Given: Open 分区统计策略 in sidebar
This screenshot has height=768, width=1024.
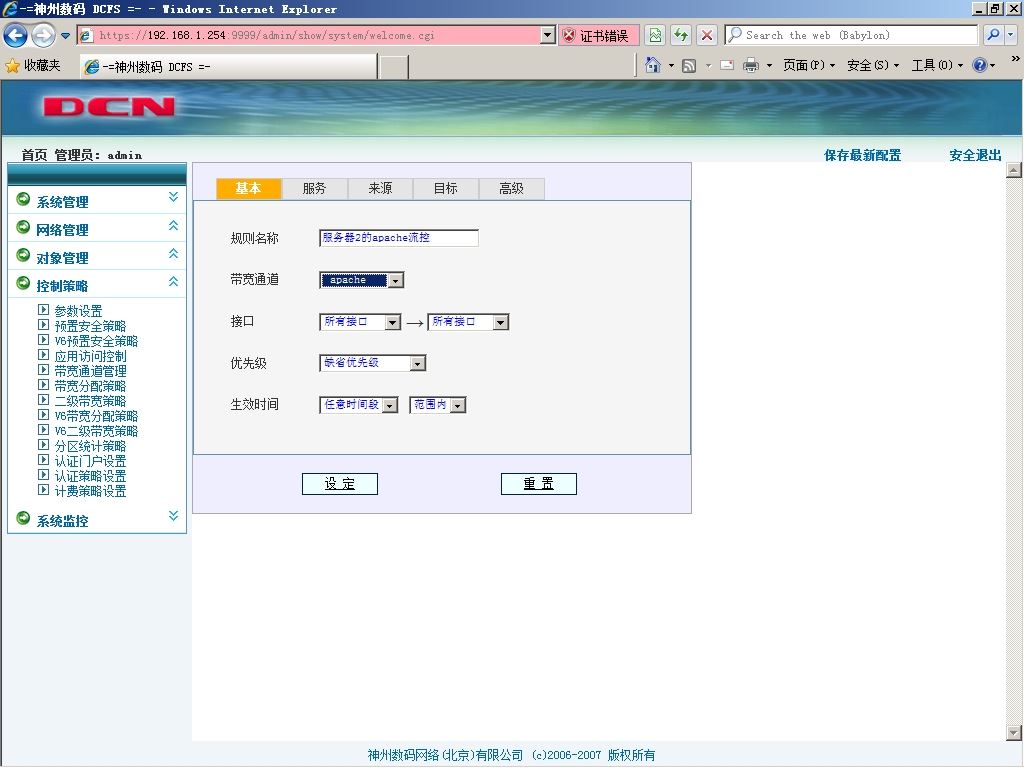Looking at the screenshot, I should [x=90, y=446].
